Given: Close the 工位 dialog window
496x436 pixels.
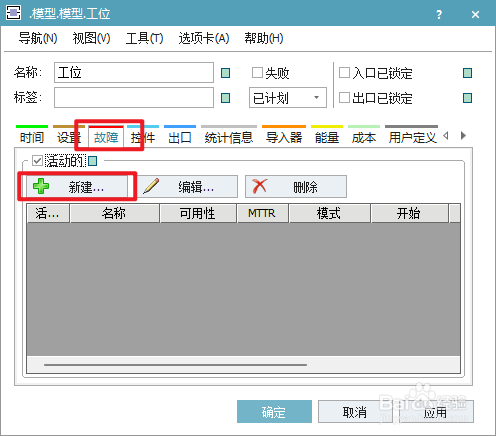Looking at the screenshot, I should [x=475, y=14].
